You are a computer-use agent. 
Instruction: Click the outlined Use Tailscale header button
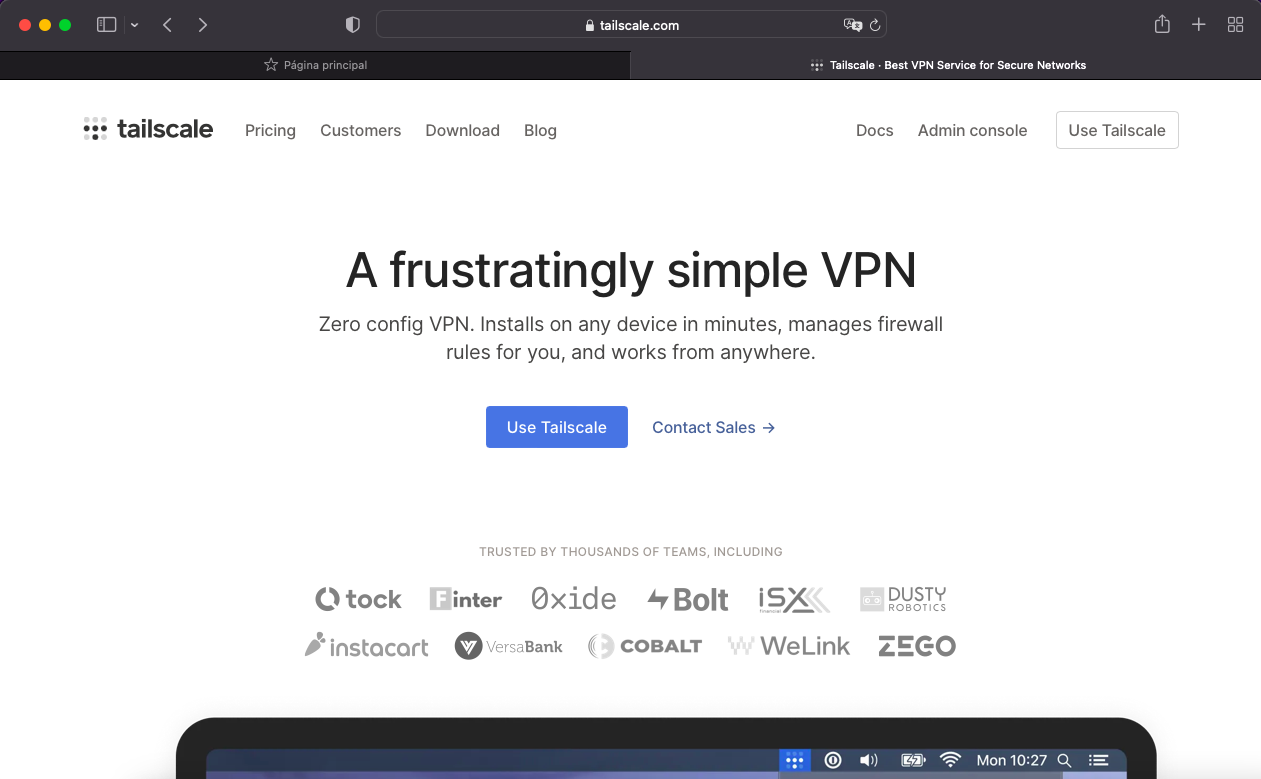[1117, 130]
